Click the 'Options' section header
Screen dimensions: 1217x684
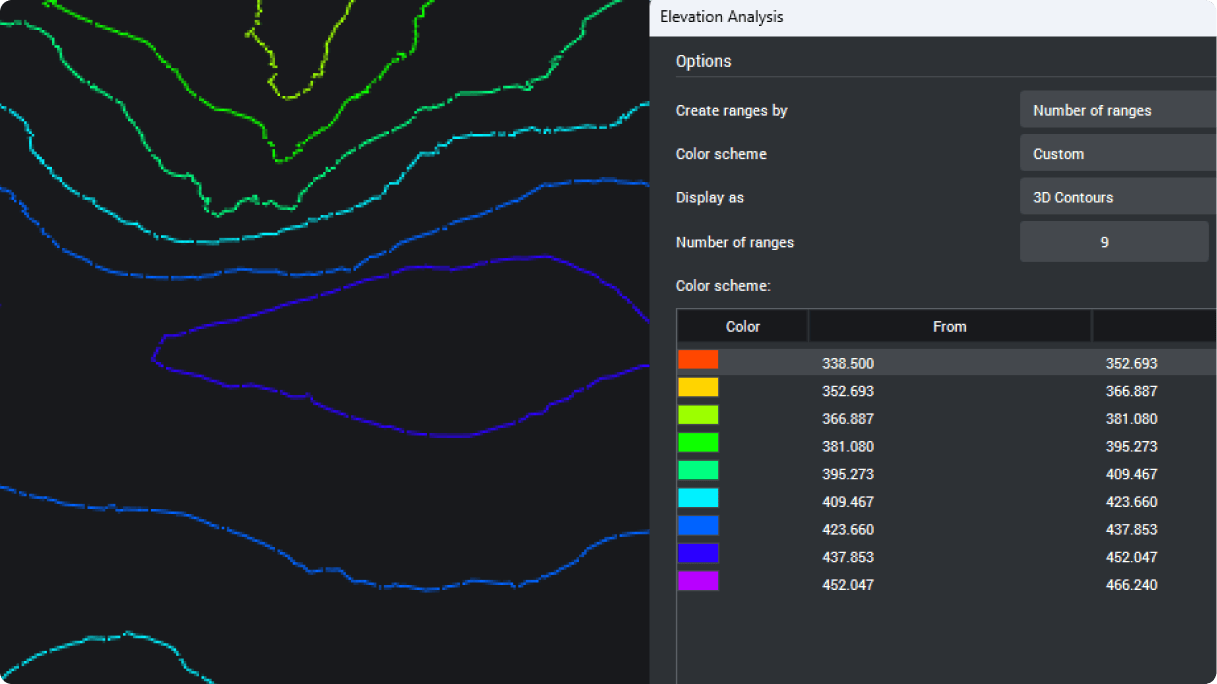coord(703,61)
